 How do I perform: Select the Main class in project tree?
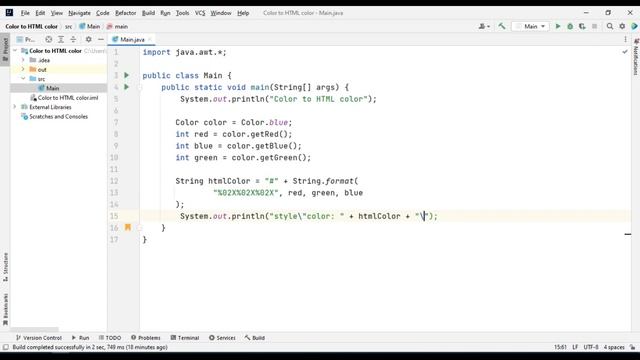[52, 88]
